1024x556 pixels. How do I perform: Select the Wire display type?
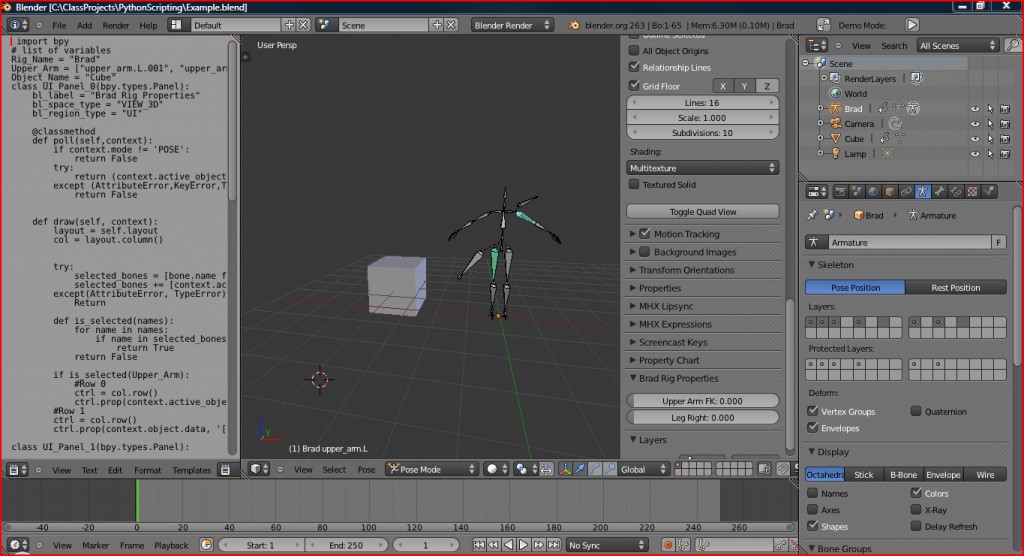[x=985, y=475]
